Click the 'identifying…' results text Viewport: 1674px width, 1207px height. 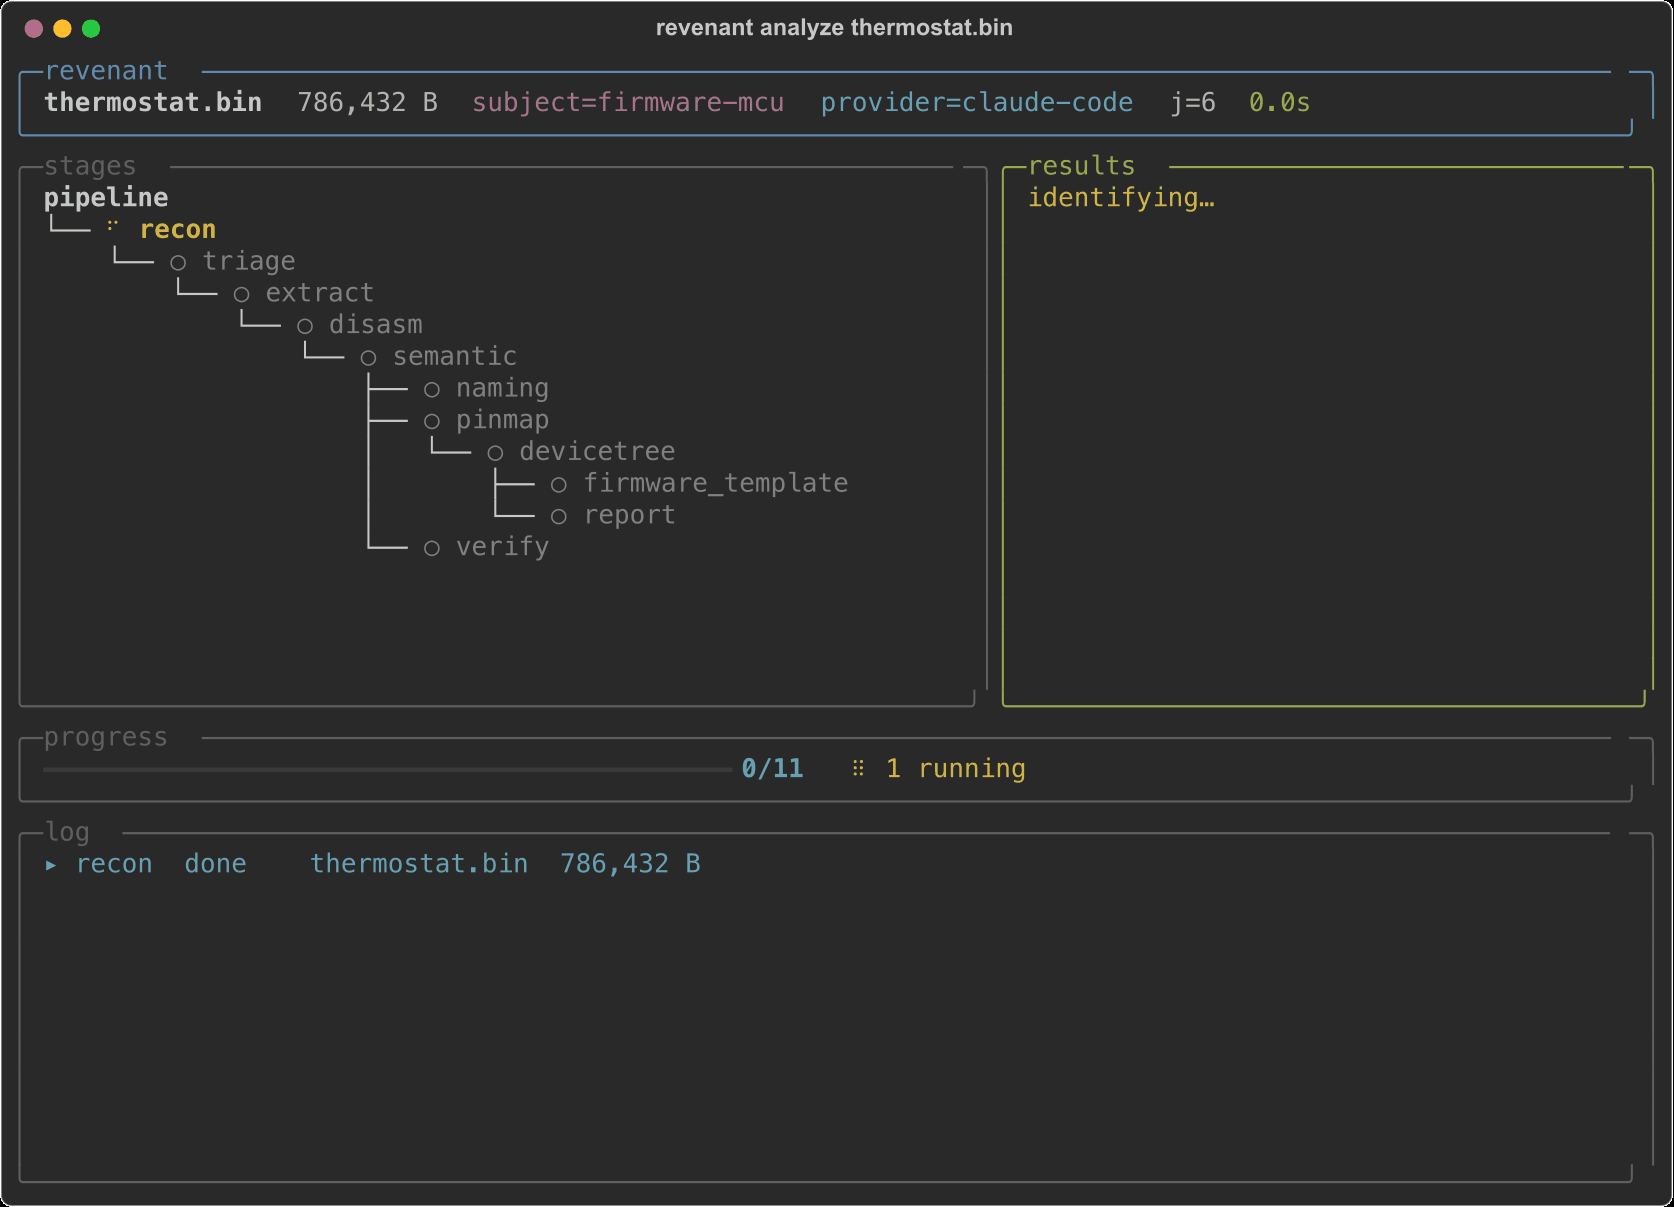(x=1121, y=198)
